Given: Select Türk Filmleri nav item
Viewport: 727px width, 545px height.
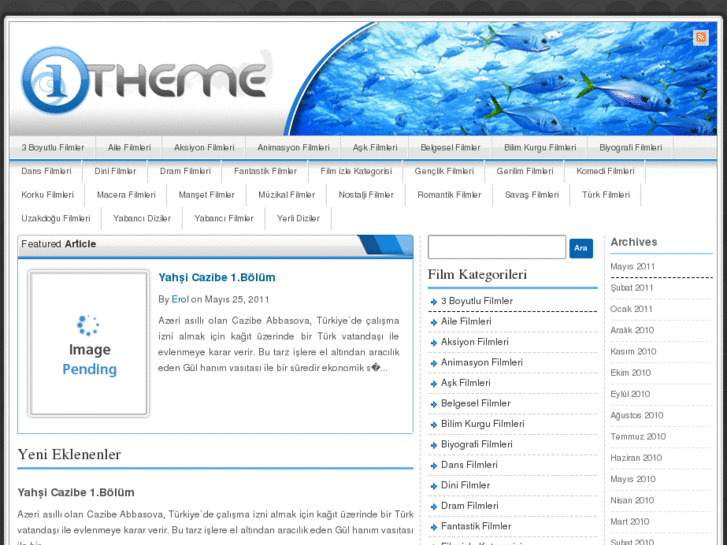Looking at the screenshot, I should (606, 195).
